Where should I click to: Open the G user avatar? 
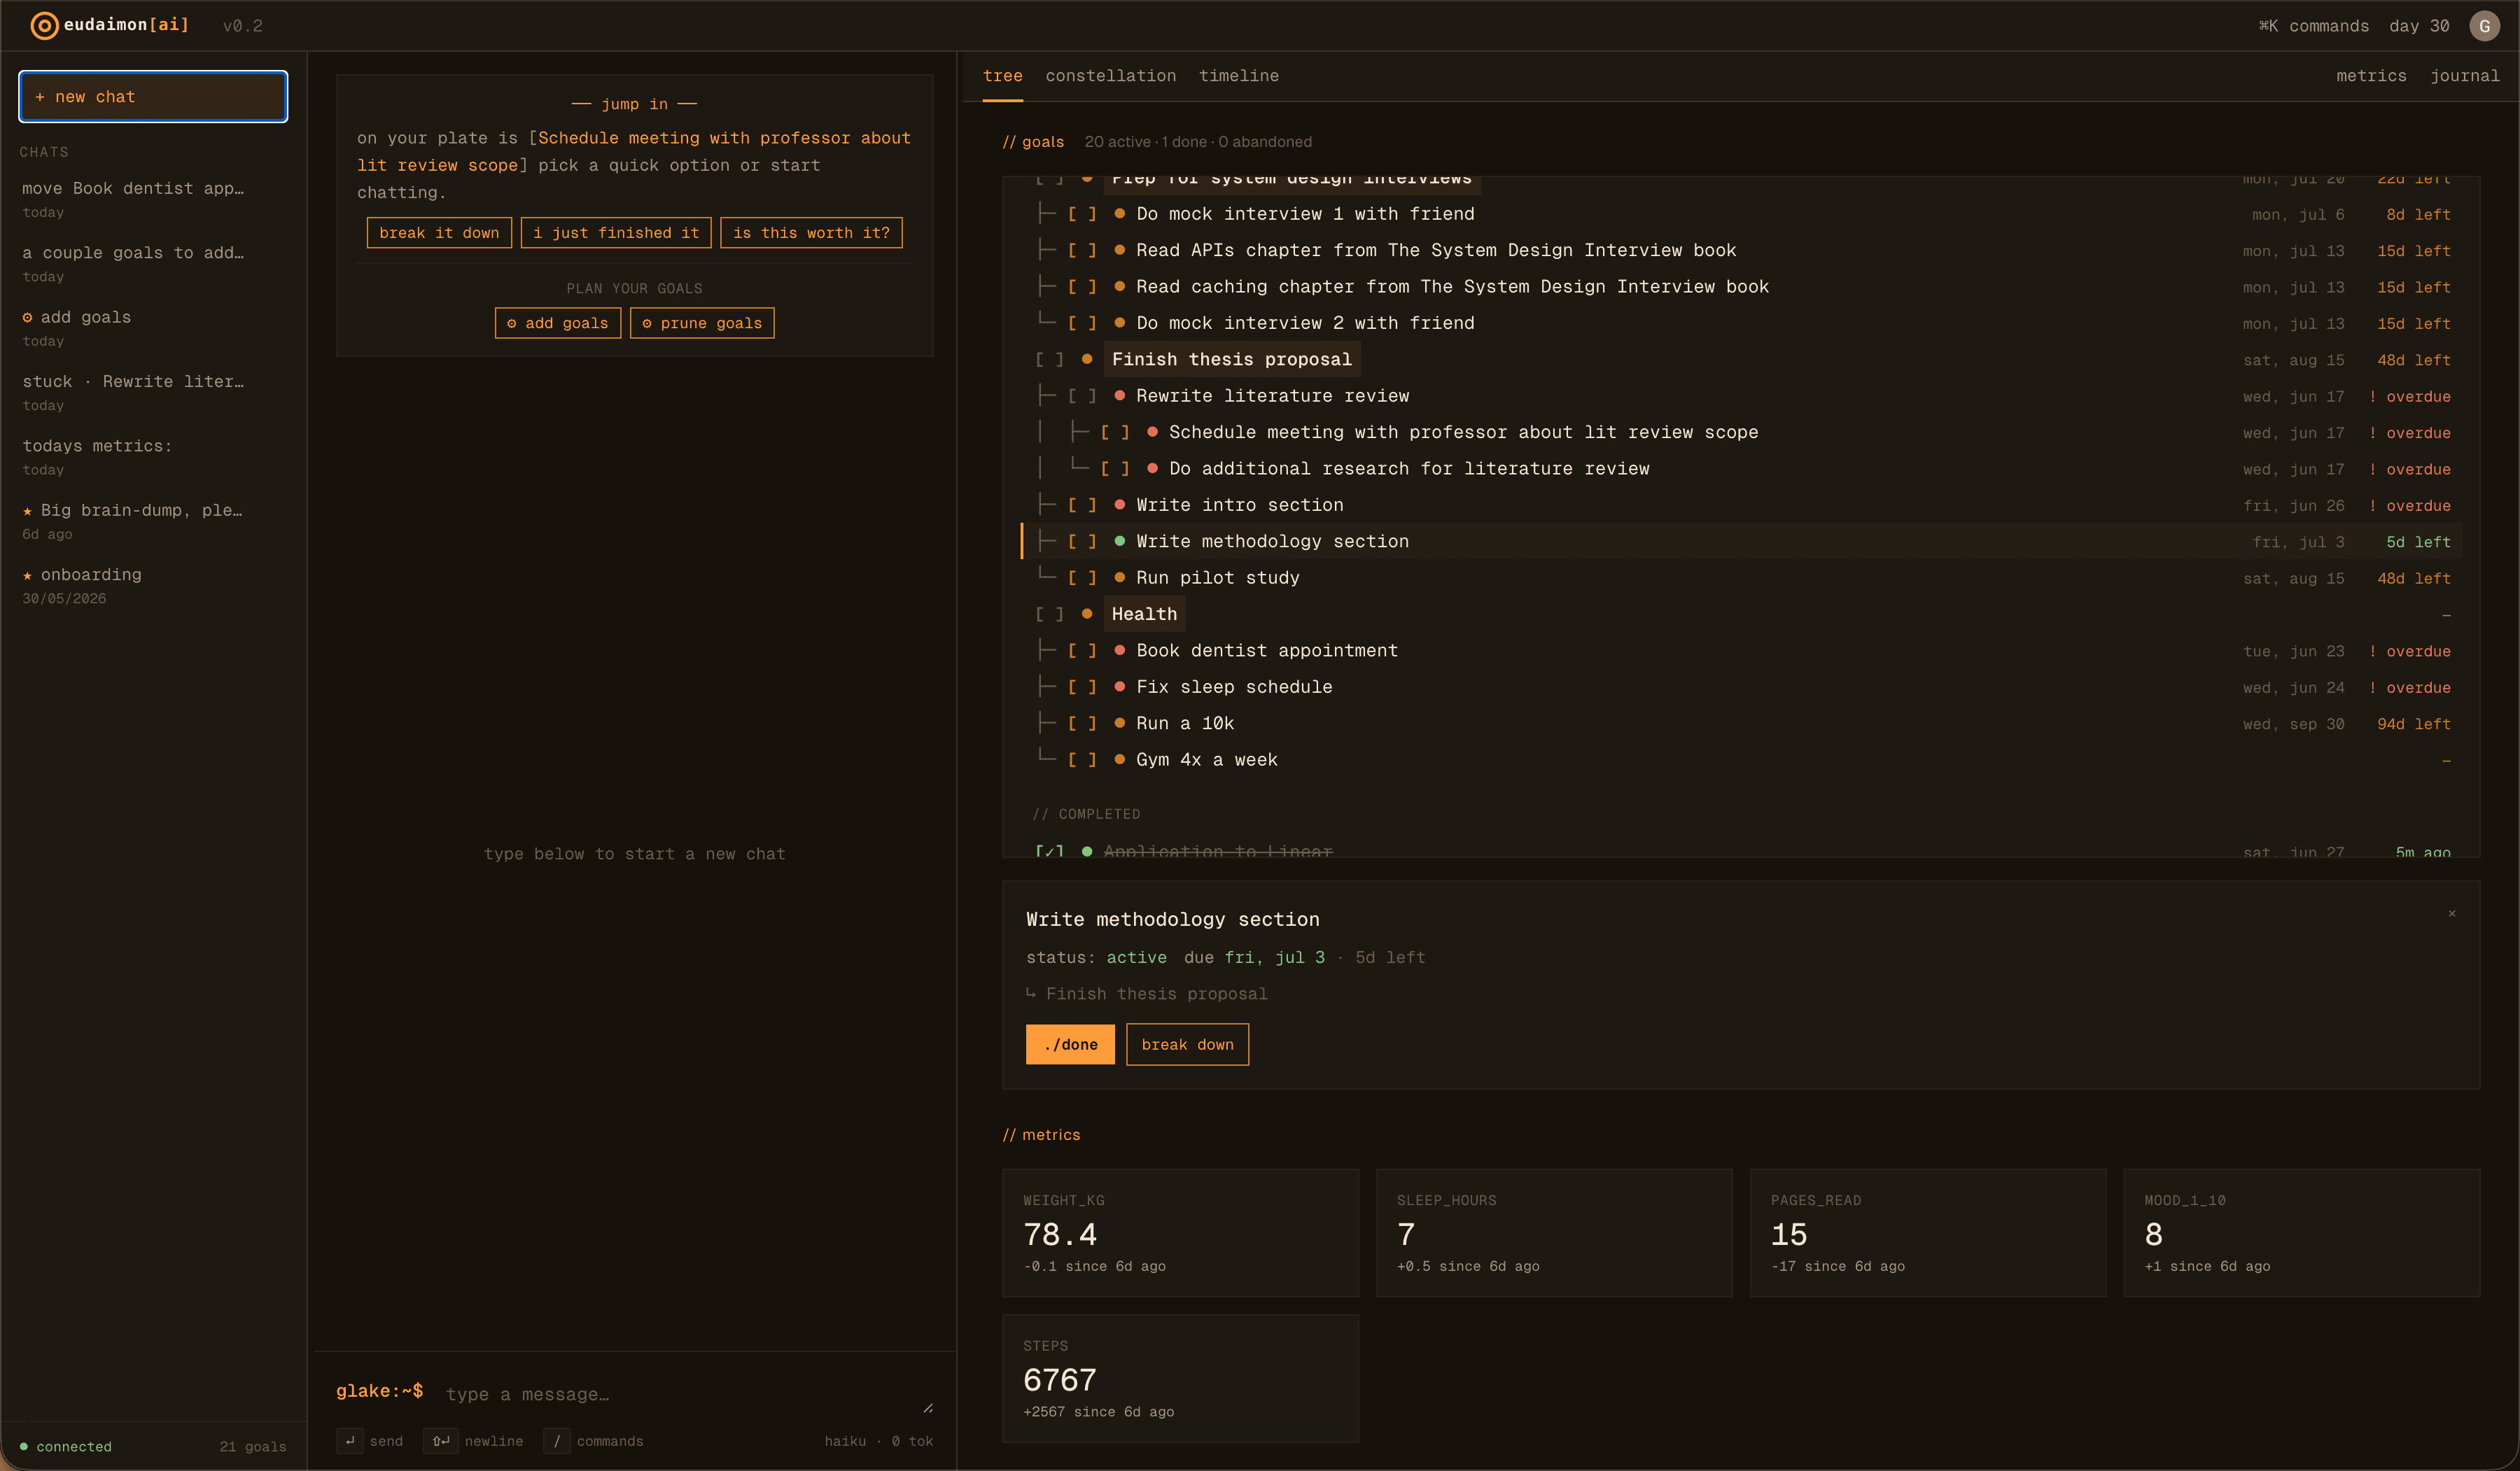pyautogui.click(x=2484, y=26)
